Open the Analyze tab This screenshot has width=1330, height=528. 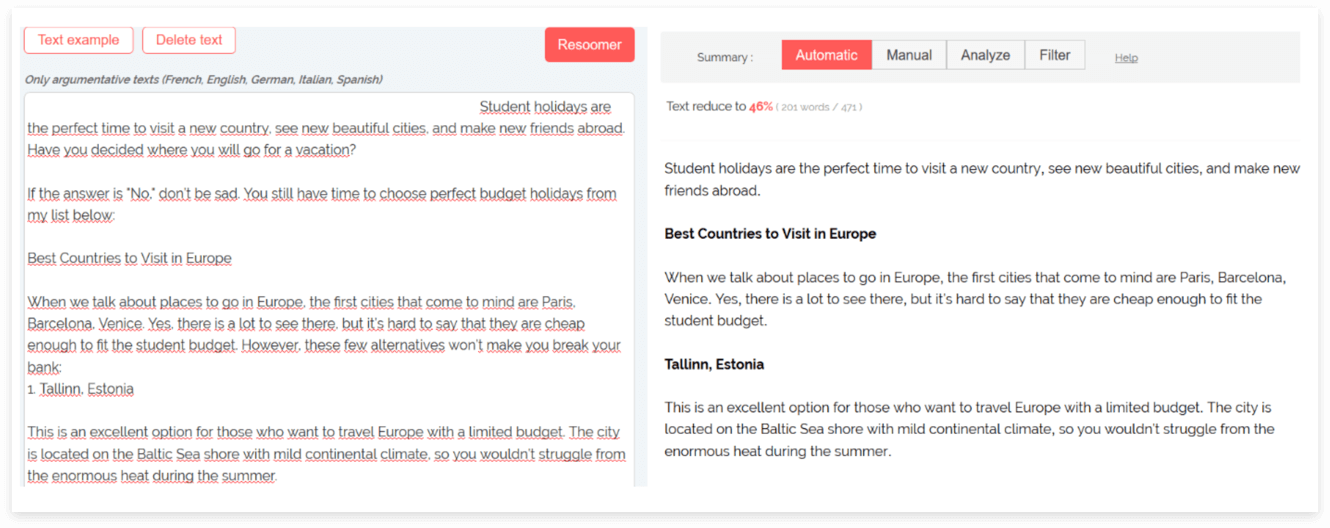pos(985,55)
